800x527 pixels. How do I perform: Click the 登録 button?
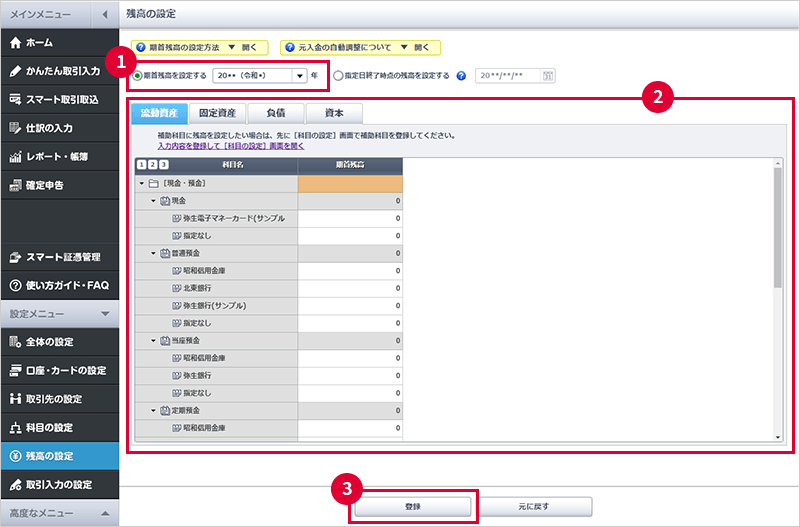coord(413,507)
